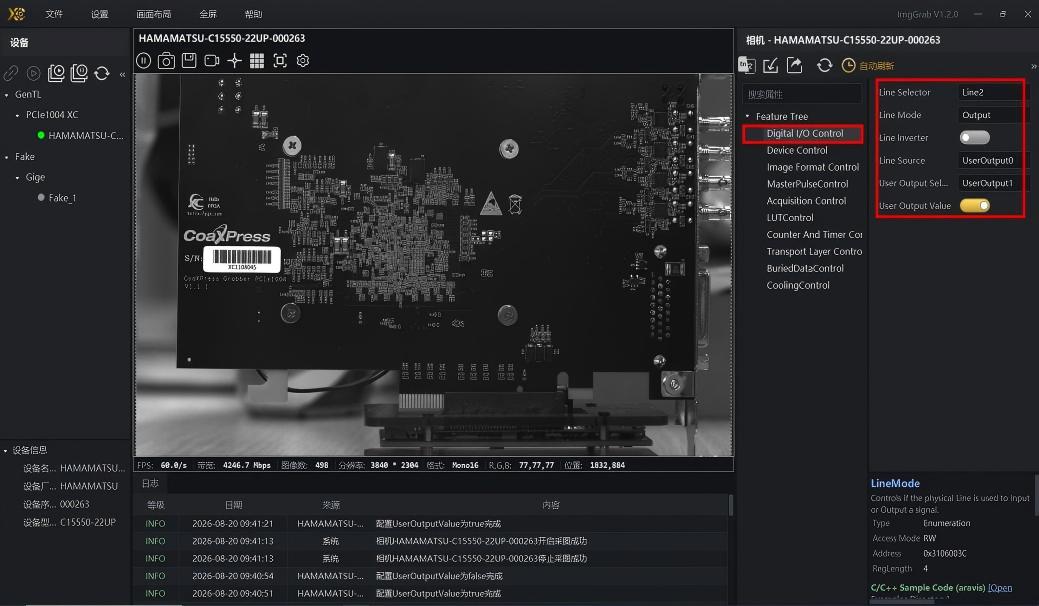Click the language switch icon in camera panel

click(x=747, y=65)
